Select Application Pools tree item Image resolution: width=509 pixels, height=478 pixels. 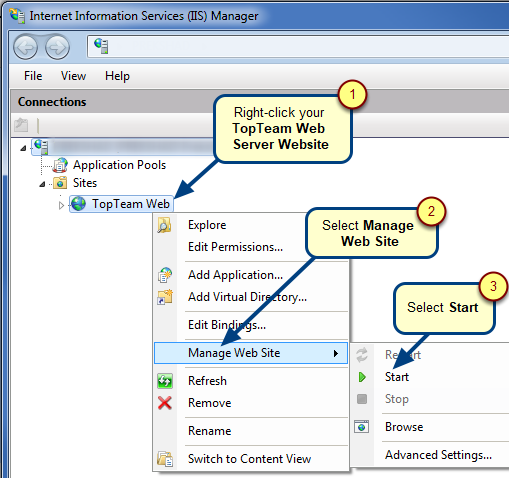click(x=119, y=165)
